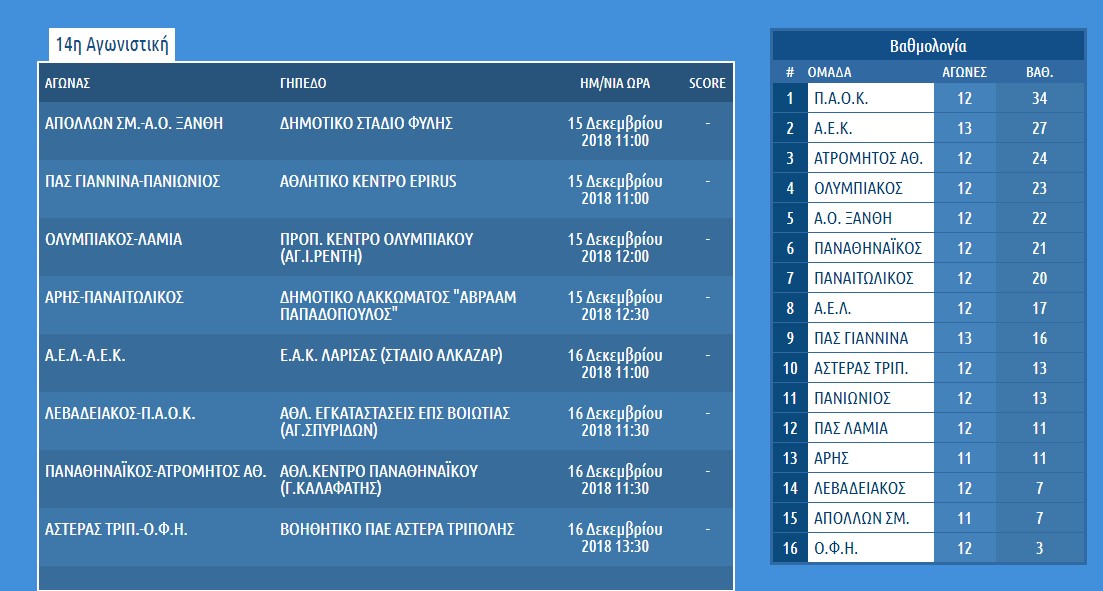The width and height of the screenshot is (1103, 591).
Task: Open match Α.Ε.Λ.-Α.Ε.Κ.
Action: tap(85, 355)
